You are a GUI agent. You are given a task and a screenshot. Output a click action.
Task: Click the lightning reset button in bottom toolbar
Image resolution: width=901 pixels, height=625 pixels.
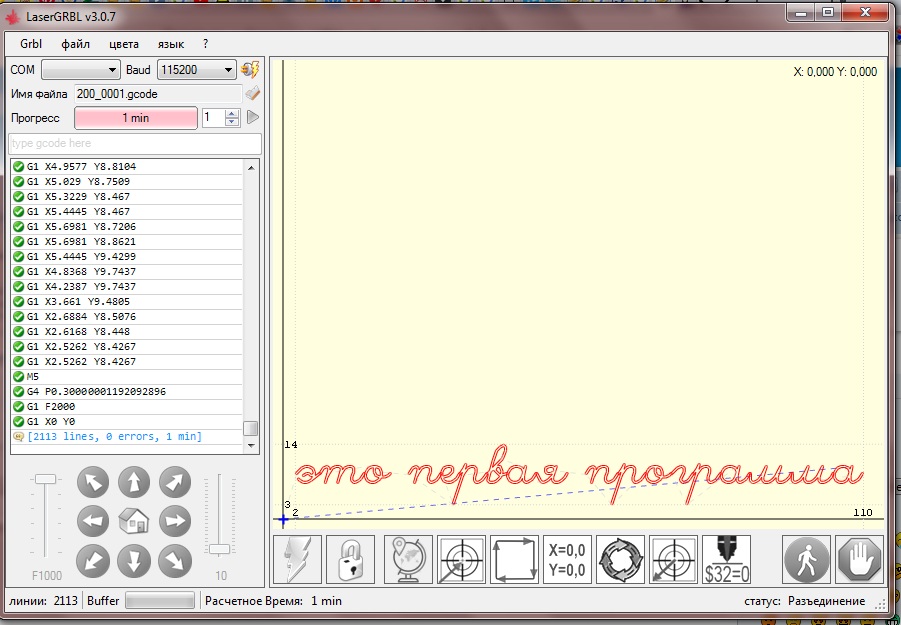(297, 560)
